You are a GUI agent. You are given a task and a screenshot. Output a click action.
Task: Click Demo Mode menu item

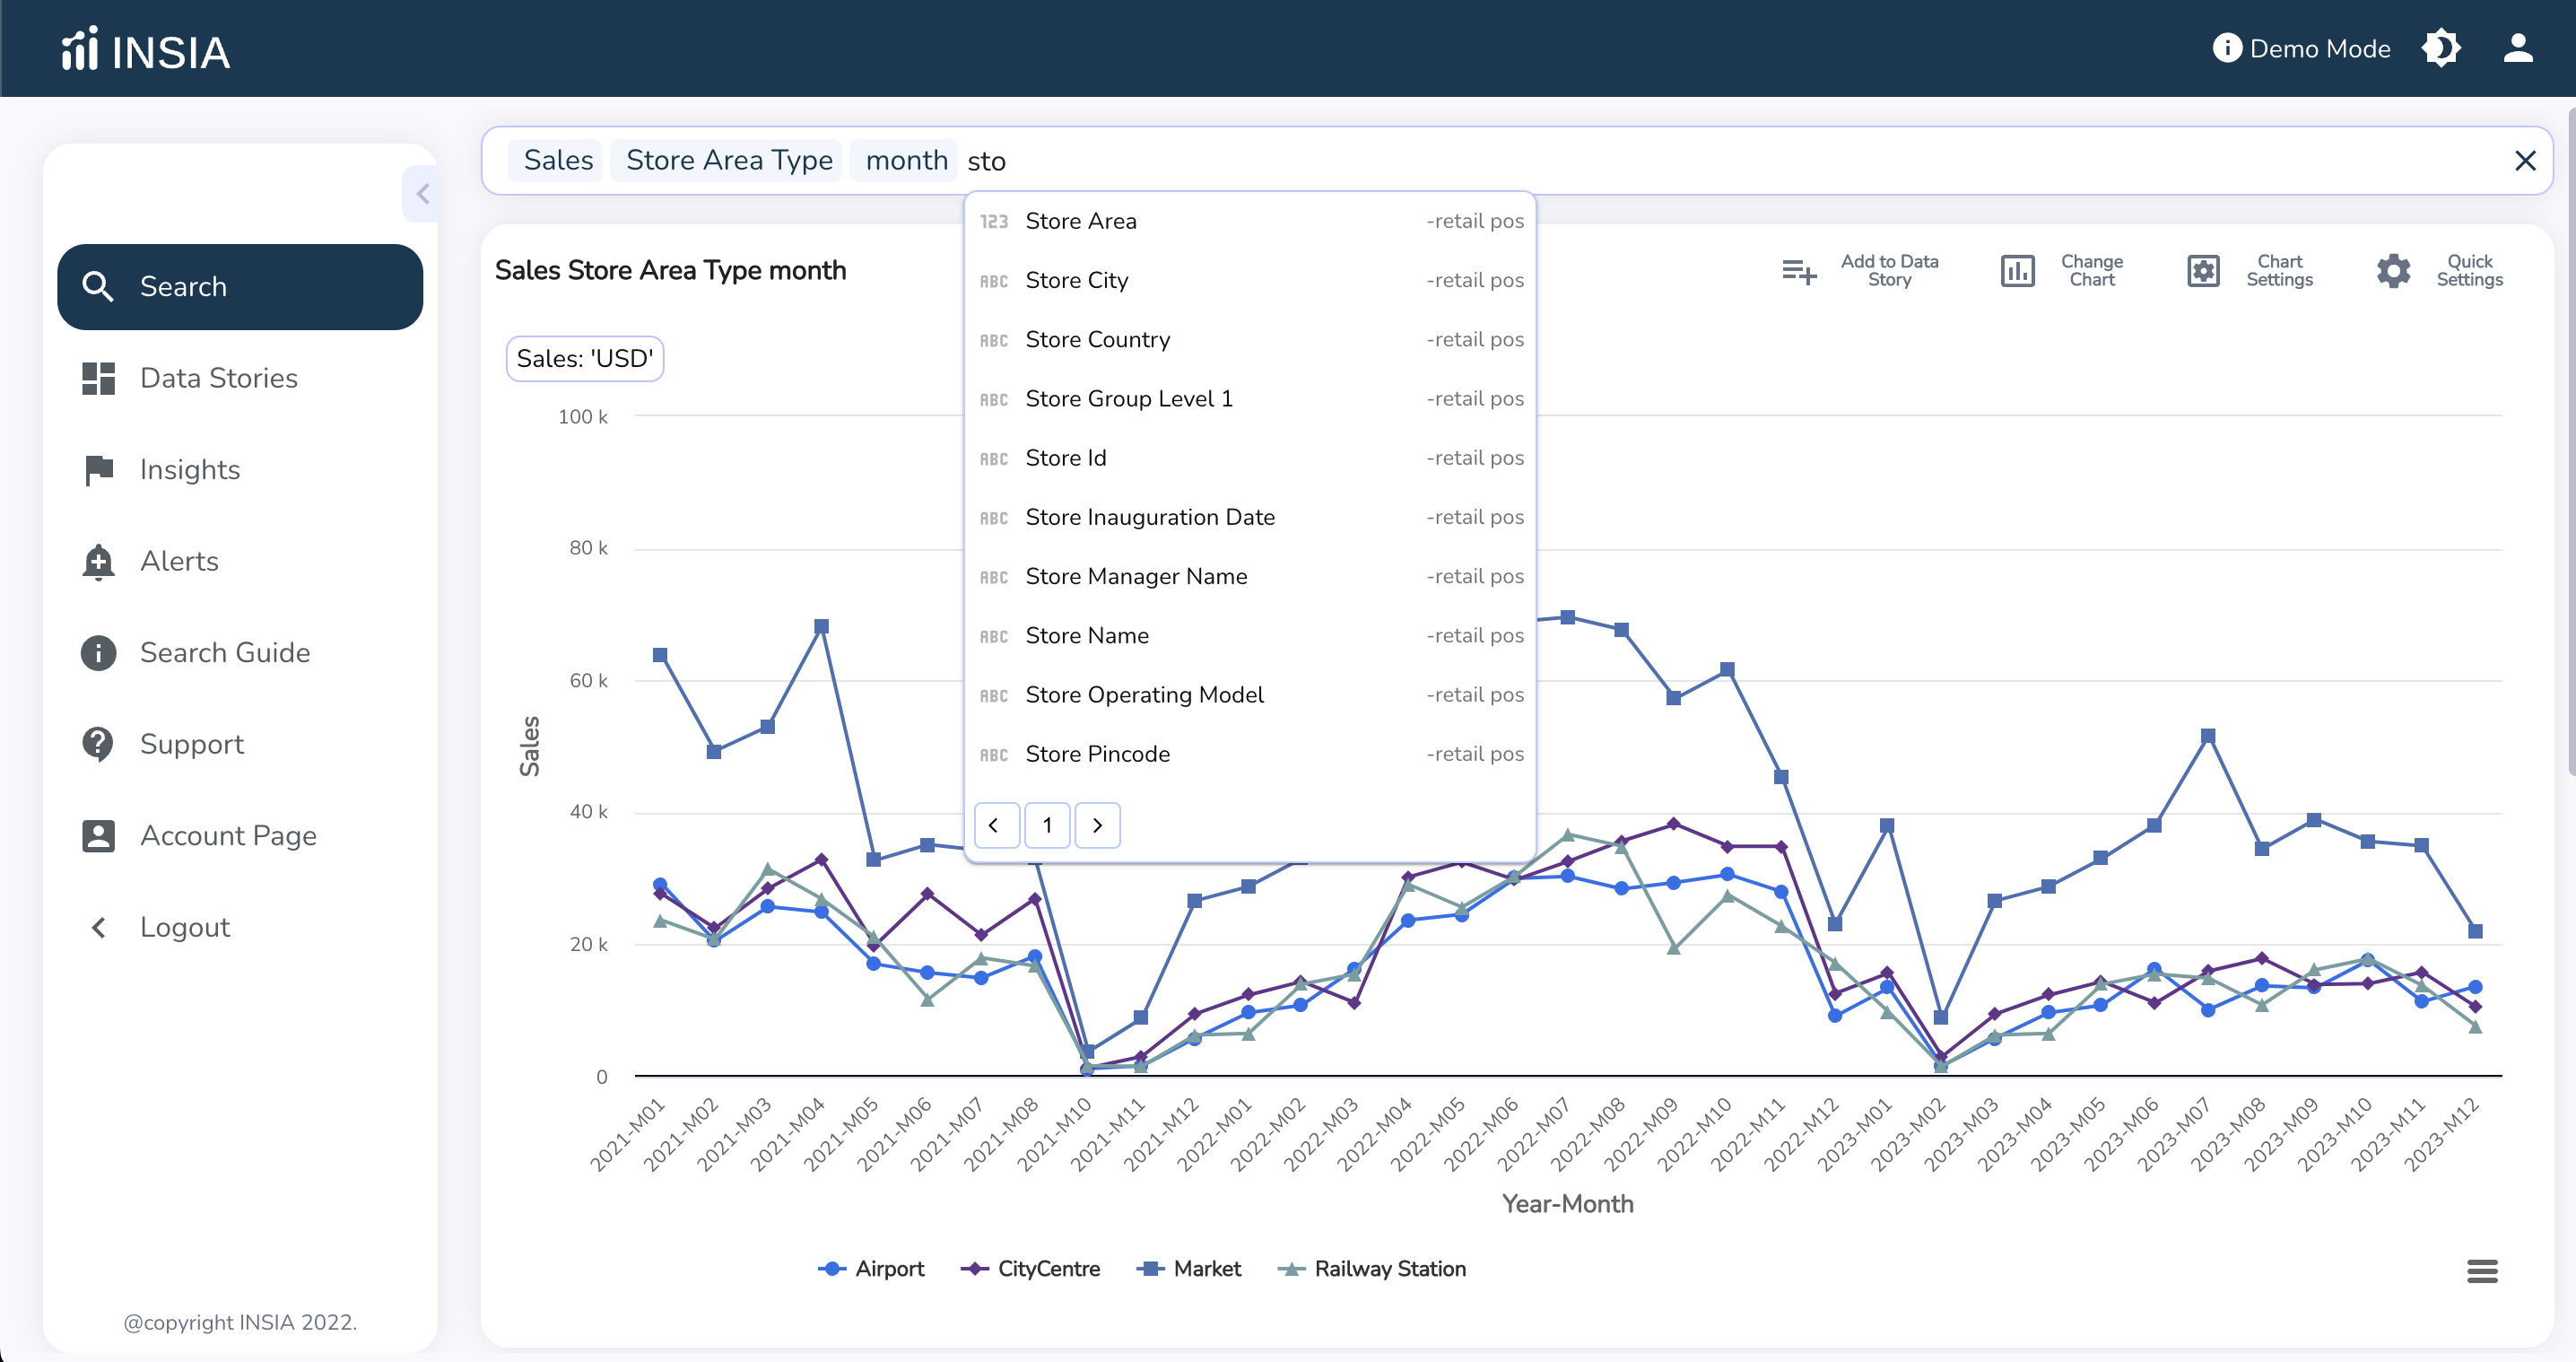pyautogui.click(x=2298, y=48)
